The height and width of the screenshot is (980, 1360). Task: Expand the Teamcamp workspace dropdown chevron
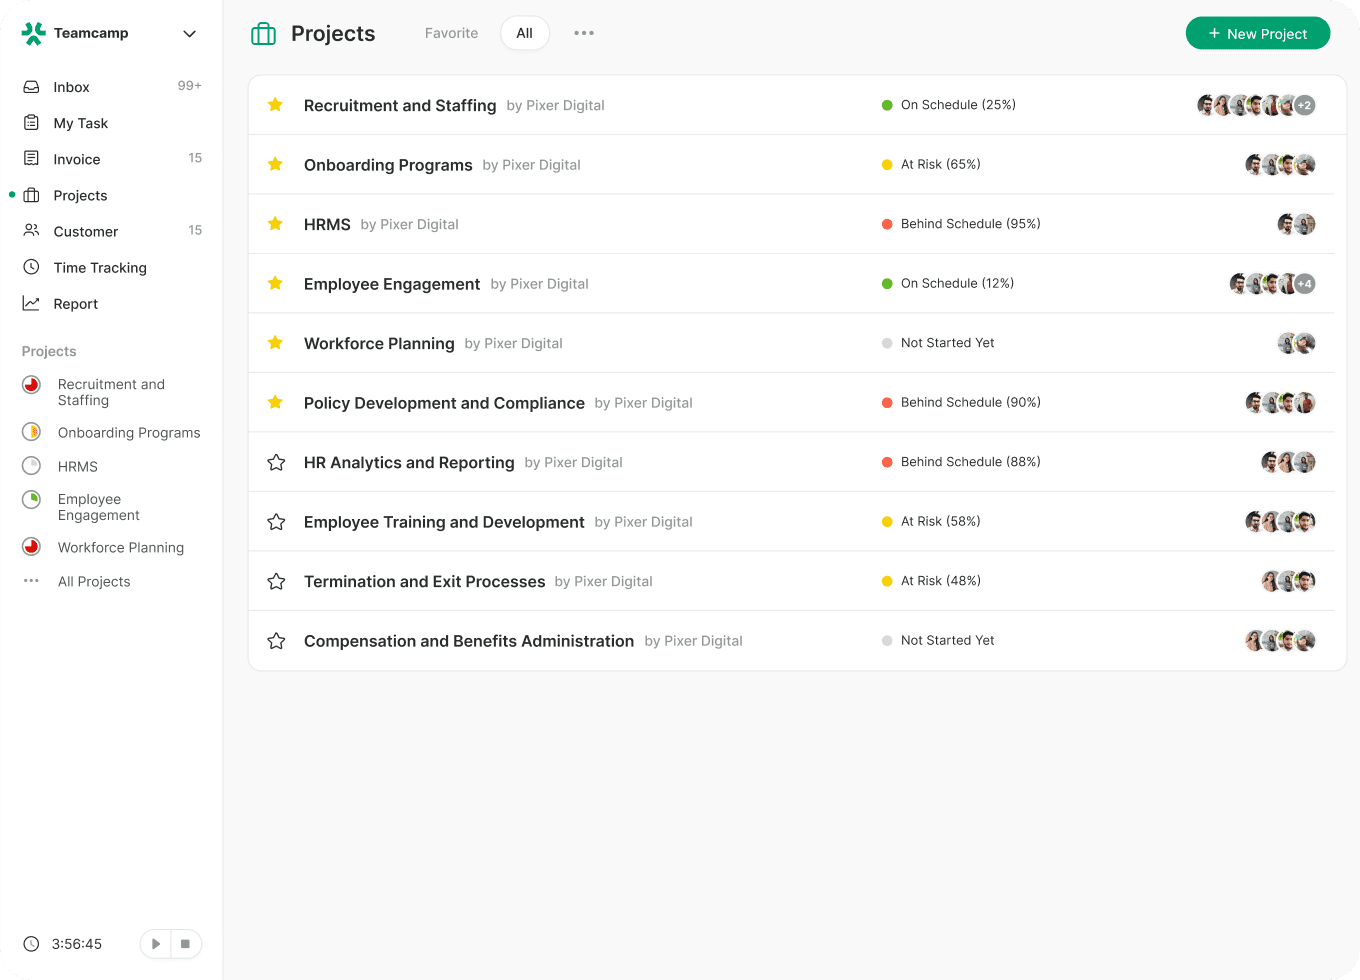[x=189, y=34]
